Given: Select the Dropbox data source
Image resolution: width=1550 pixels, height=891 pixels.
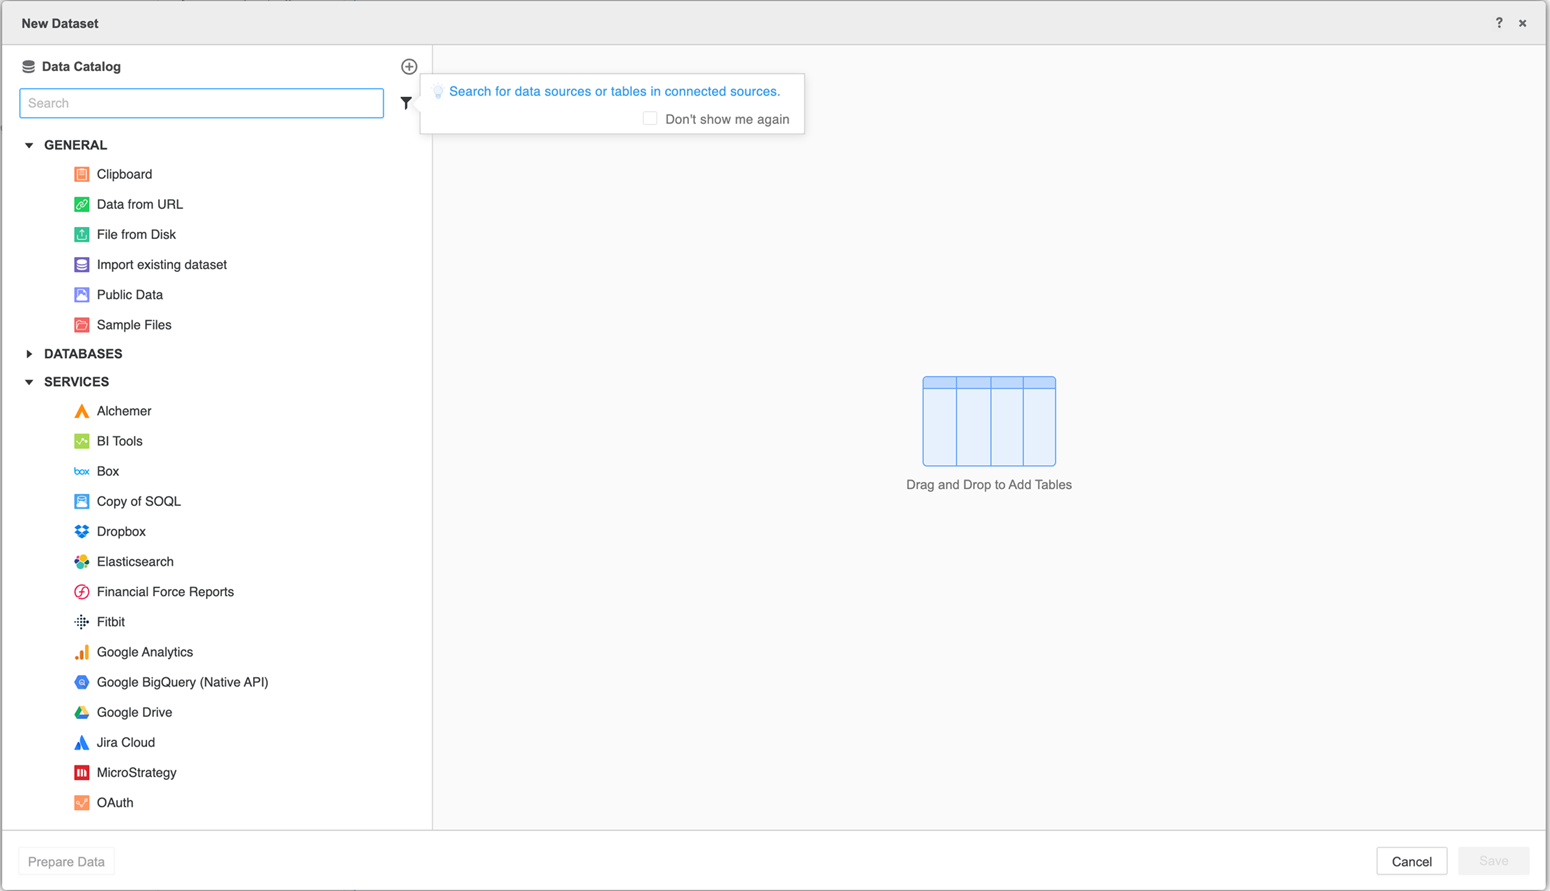Looking at the screenshot, I should click(121, 531).
